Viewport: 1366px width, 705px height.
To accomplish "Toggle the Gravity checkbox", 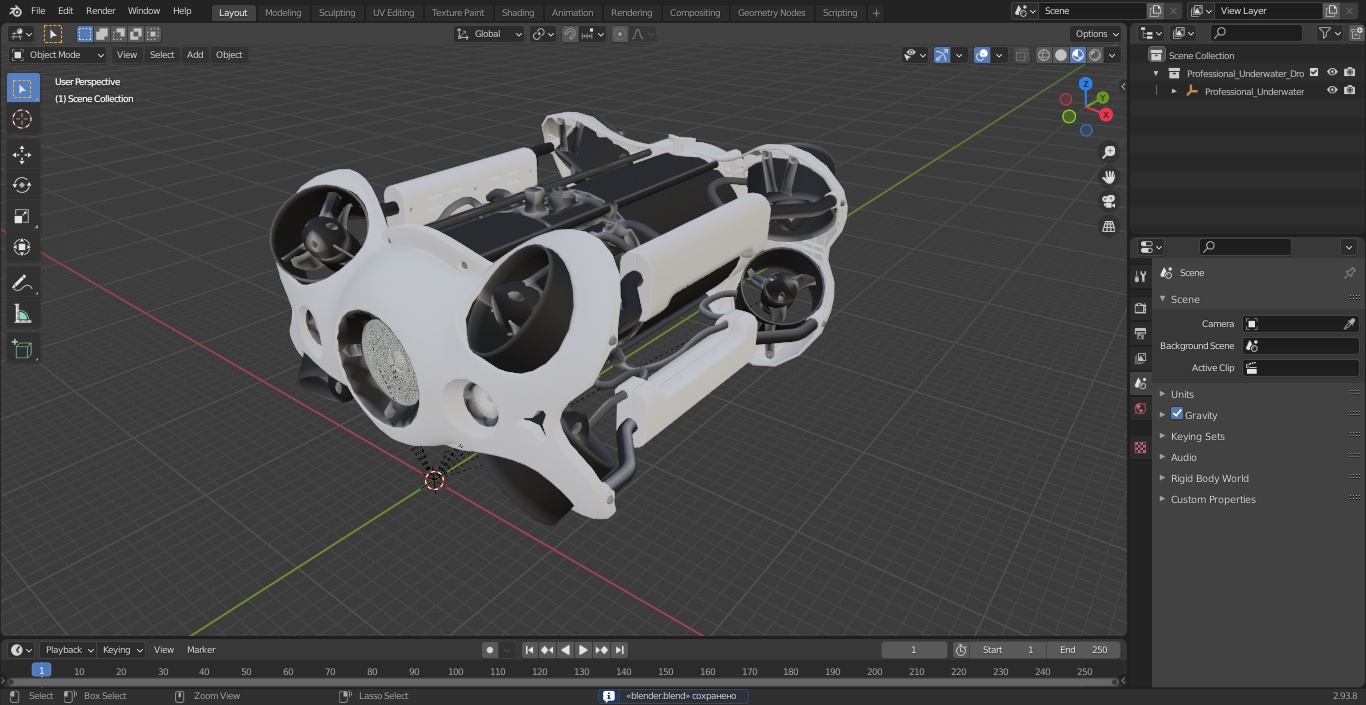I will point(1177,414).
